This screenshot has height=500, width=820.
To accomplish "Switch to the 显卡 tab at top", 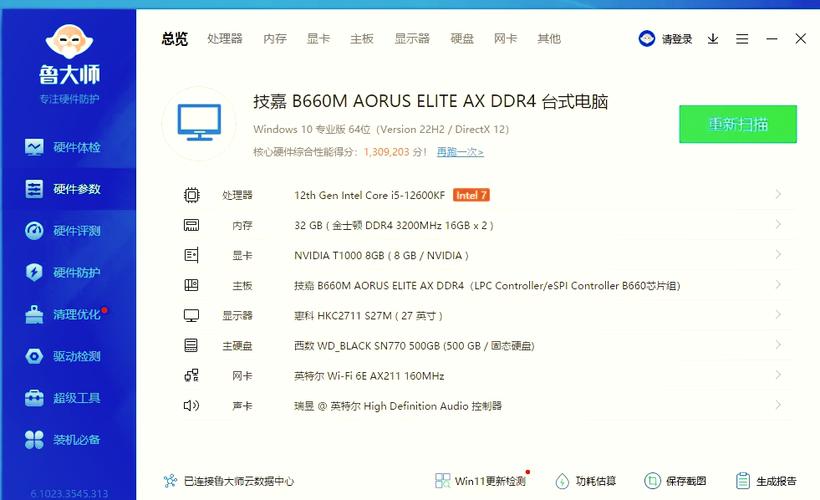I will point(318,39).
